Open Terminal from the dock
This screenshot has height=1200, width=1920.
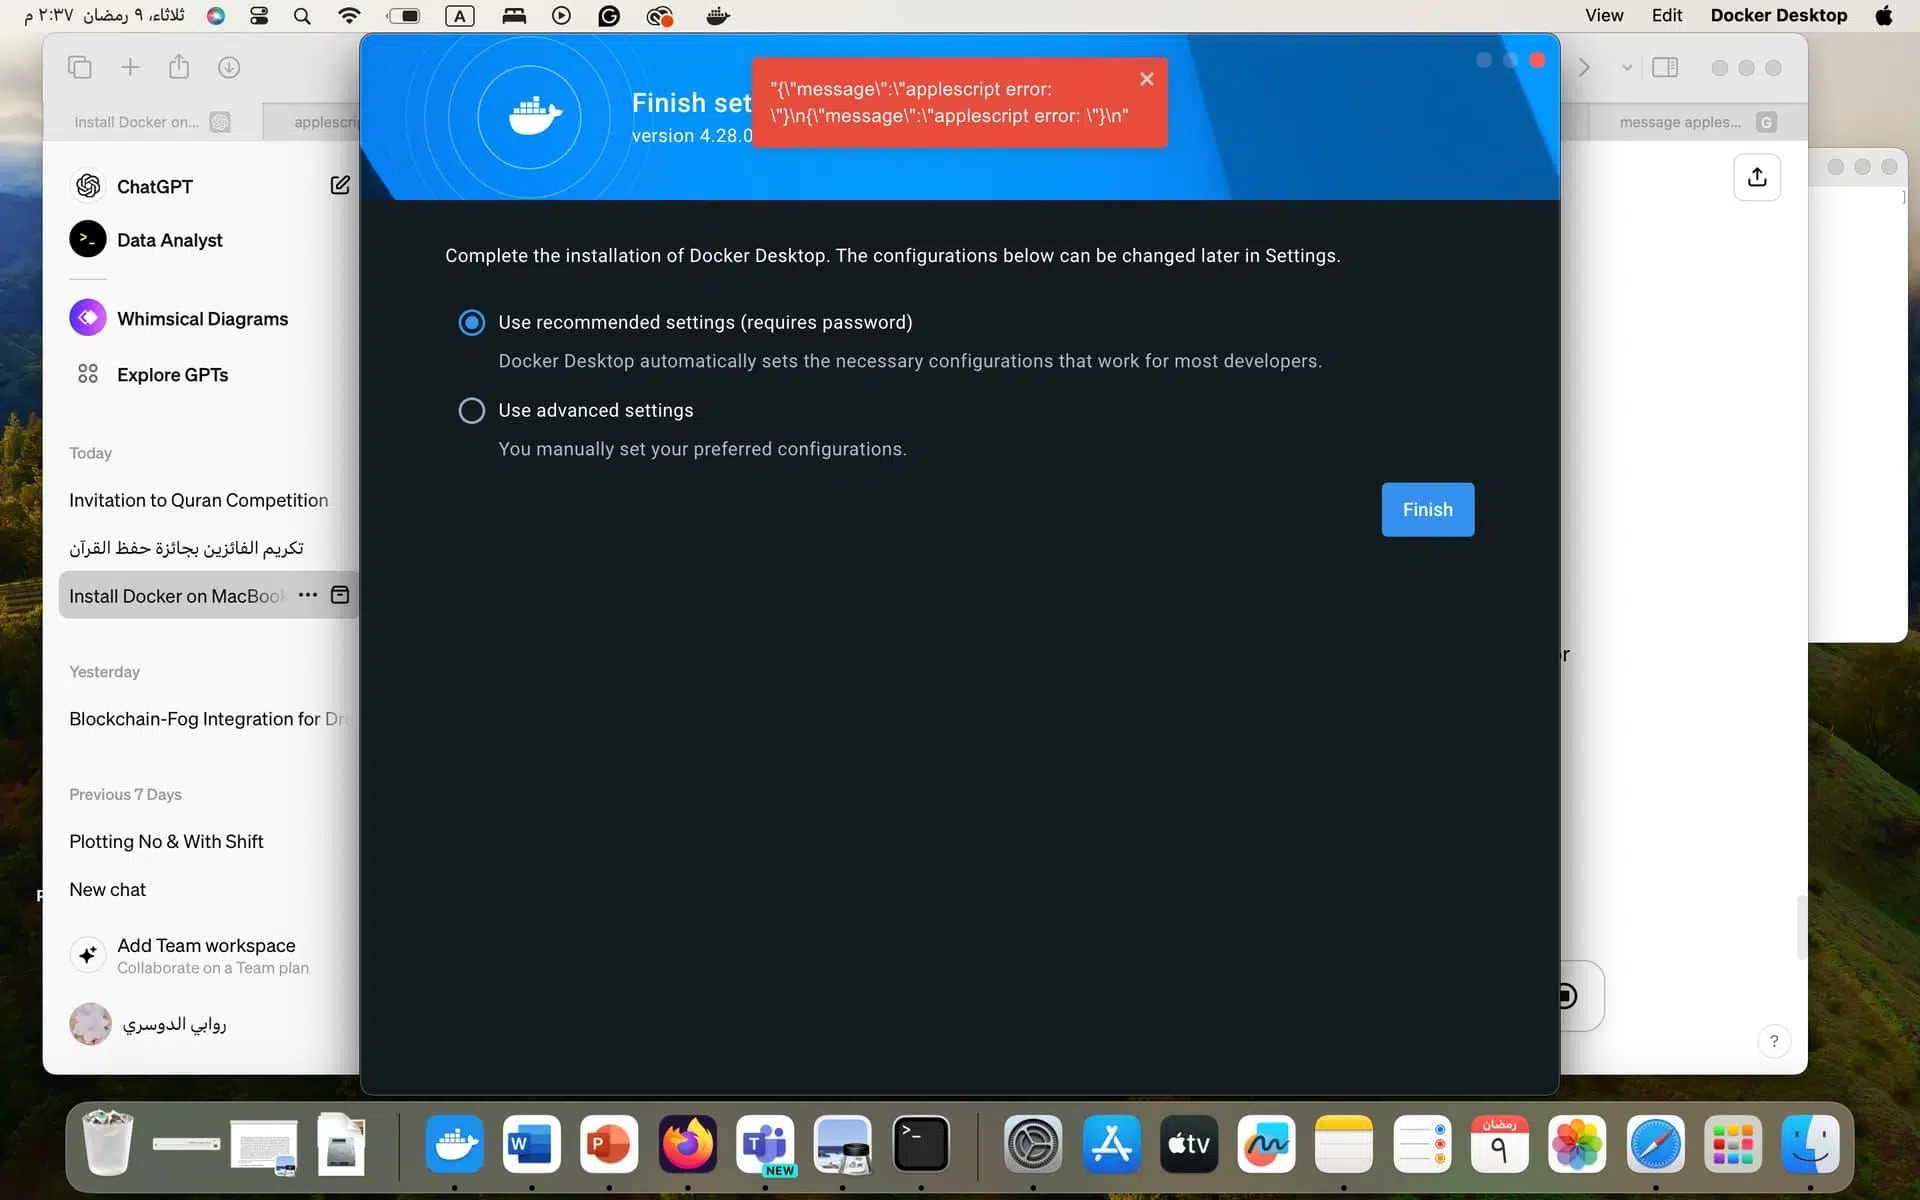click(920, 1143)
